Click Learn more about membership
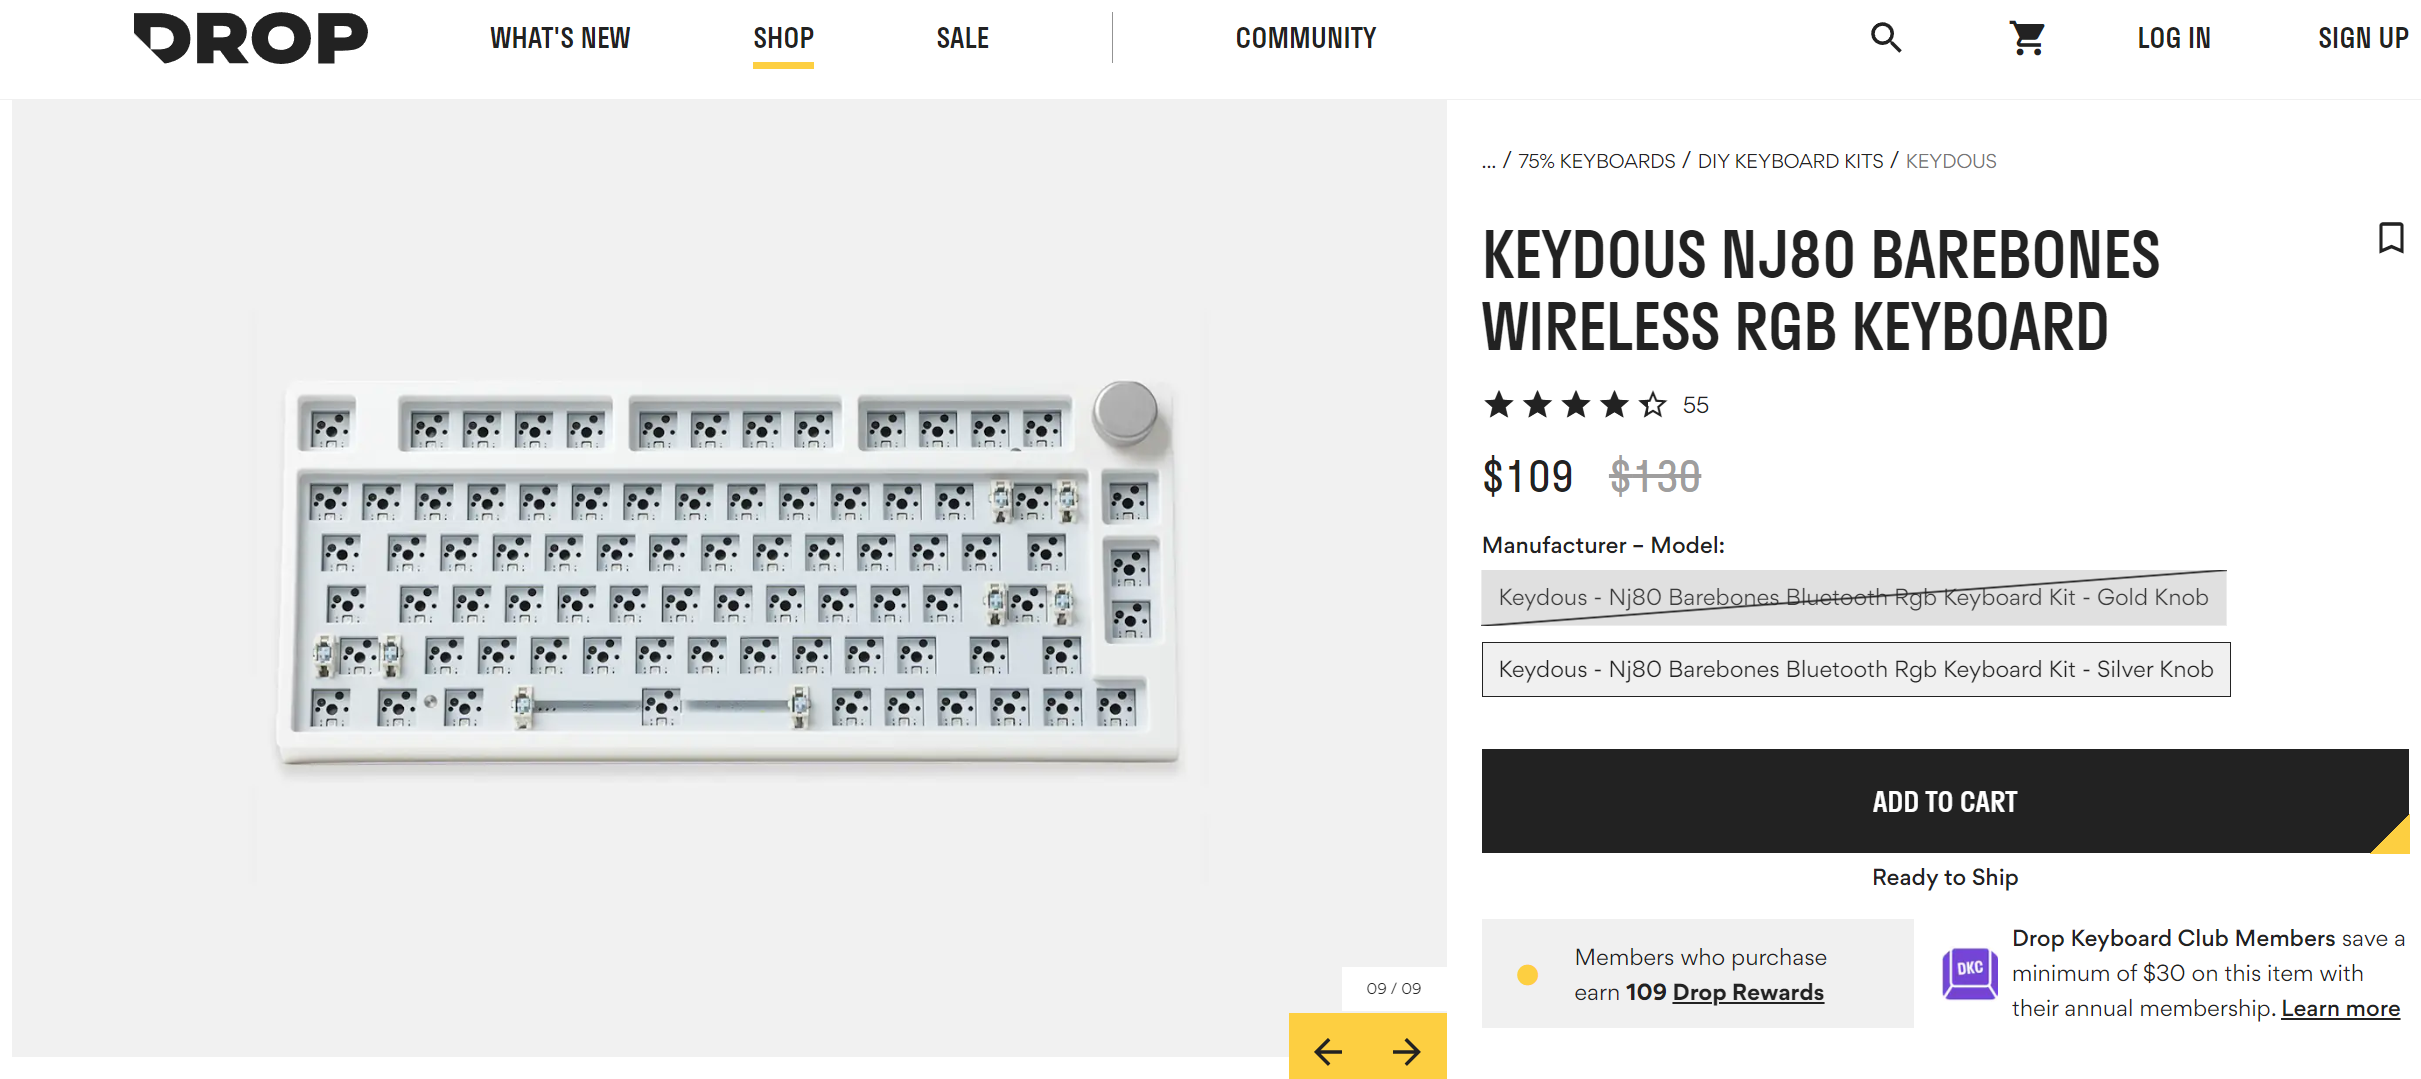The height and width of the screenshot is (1079, 2421). click(2340, 1008)
